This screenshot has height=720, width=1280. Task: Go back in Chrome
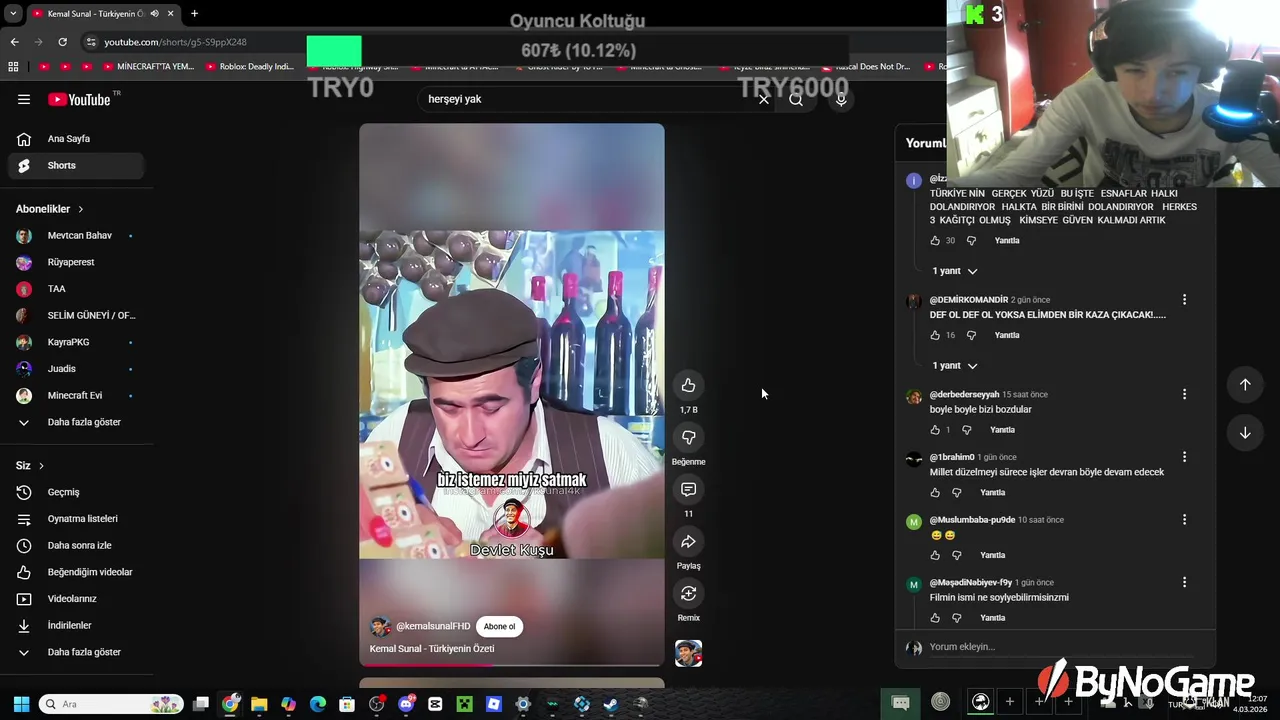14,42
